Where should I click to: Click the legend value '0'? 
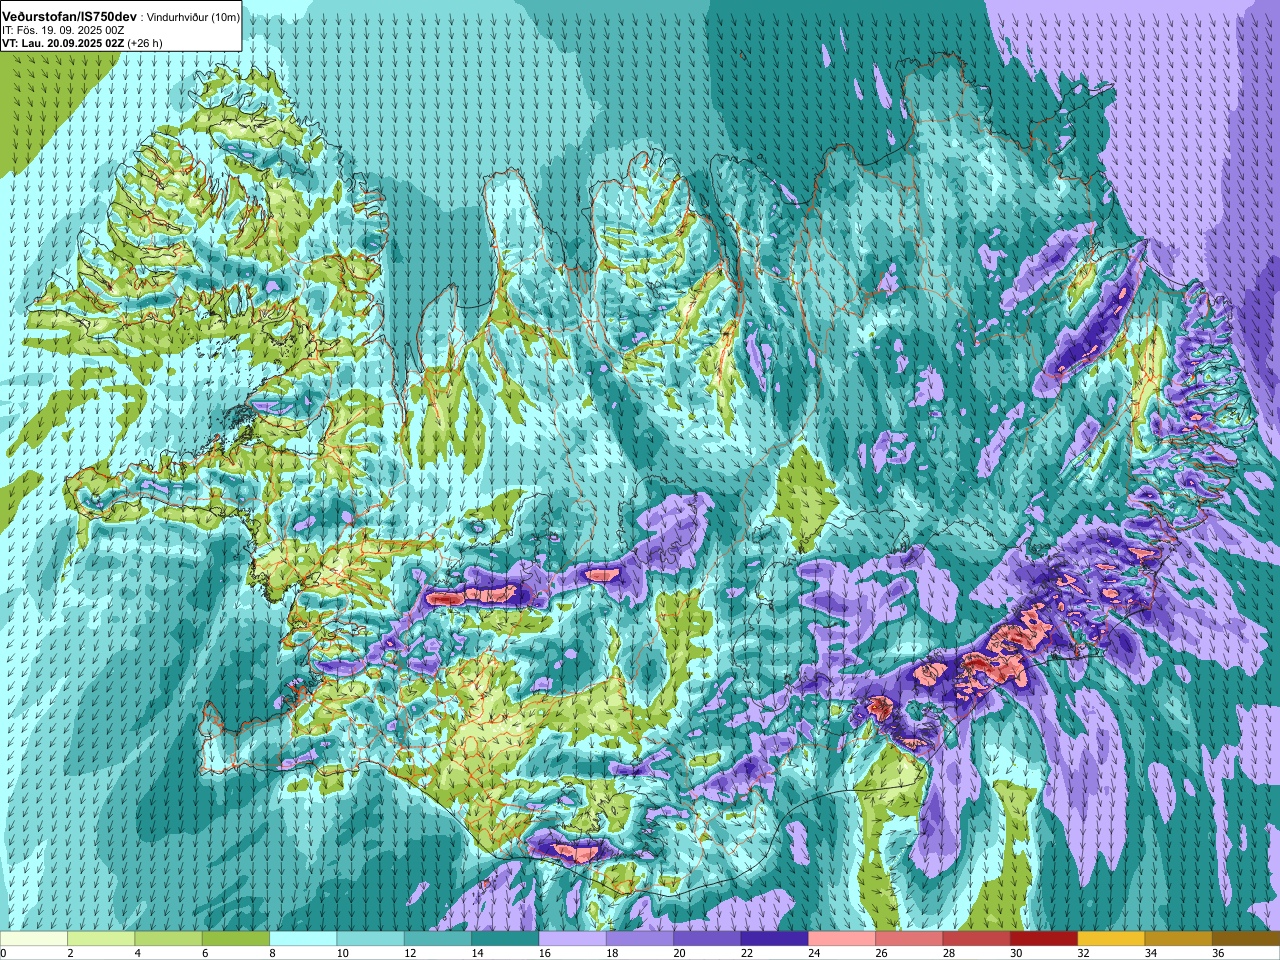click(3, 953)
